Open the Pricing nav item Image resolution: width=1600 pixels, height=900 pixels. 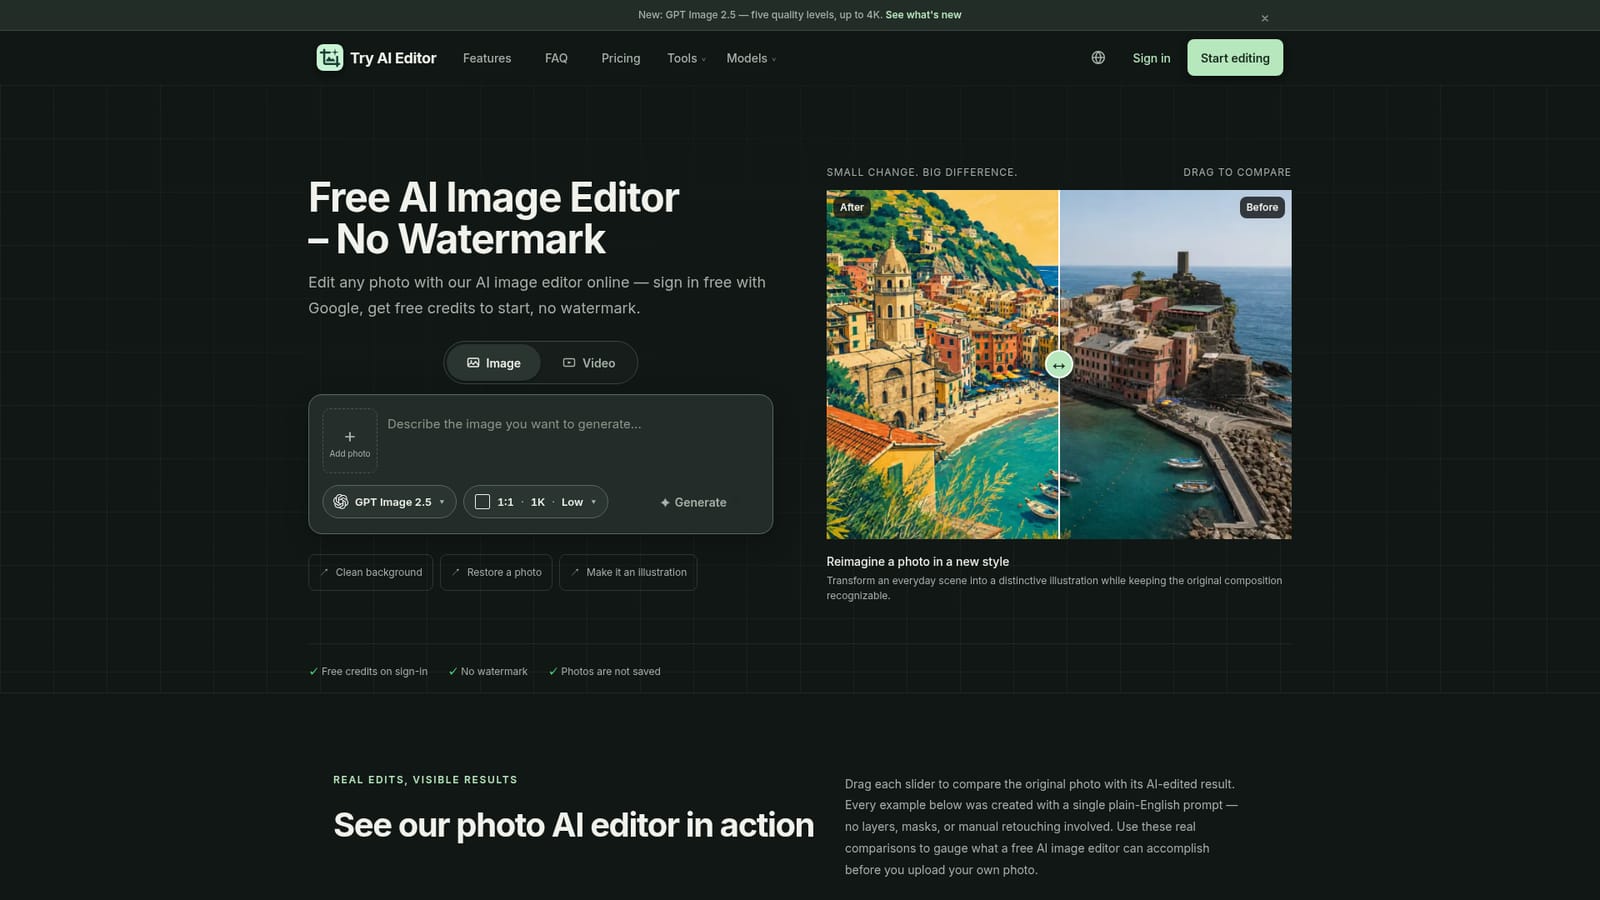(621, 58)
